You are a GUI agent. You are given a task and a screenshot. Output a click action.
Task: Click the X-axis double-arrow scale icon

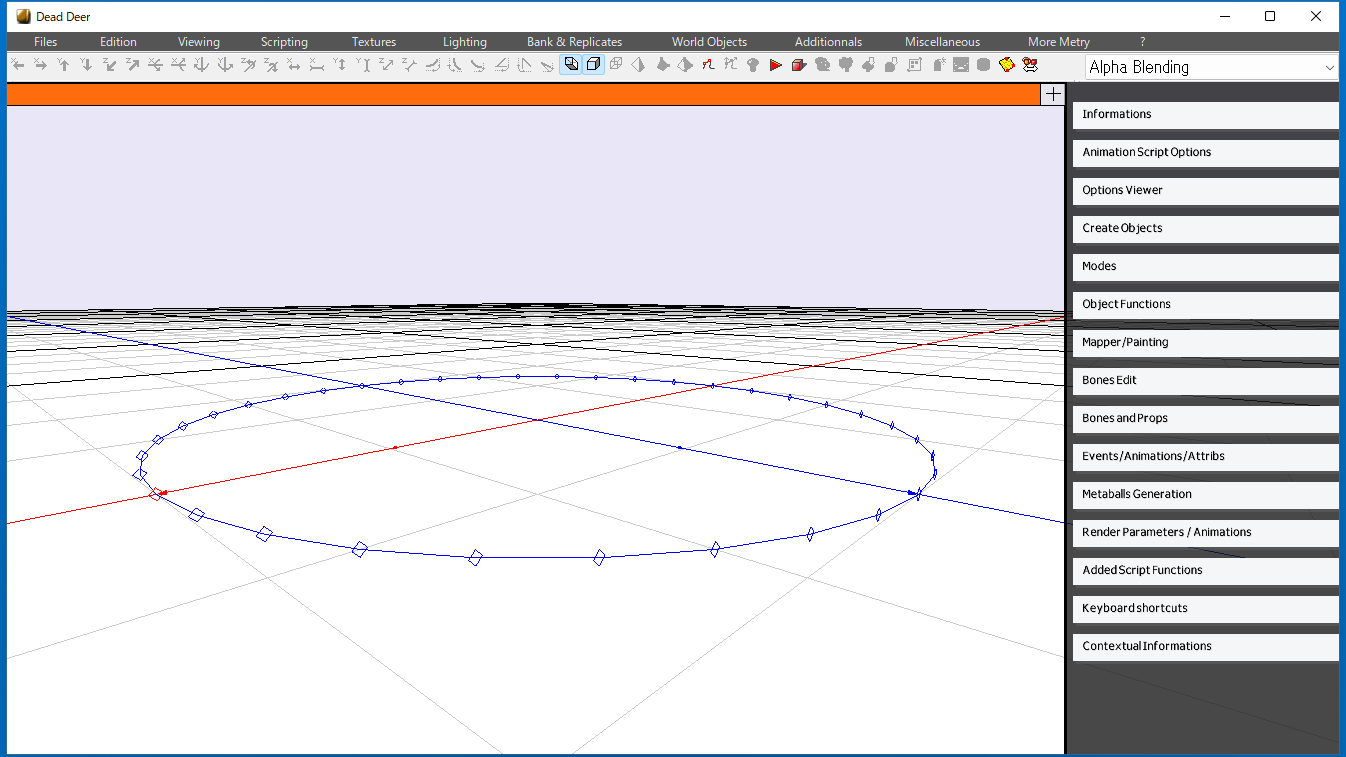point(293,65)
